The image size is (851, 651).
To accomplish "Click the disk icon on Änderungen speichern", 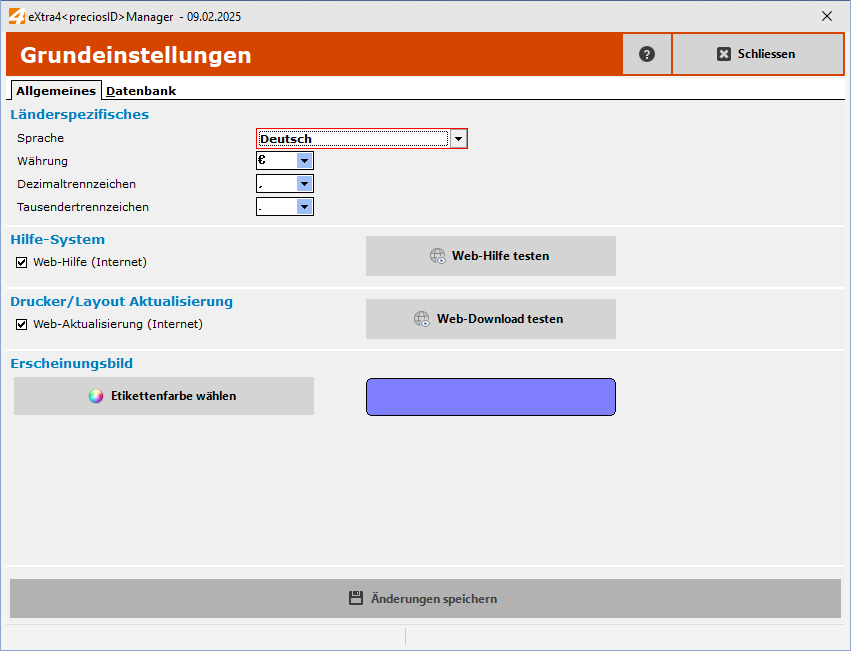I will tap(355, 598).
